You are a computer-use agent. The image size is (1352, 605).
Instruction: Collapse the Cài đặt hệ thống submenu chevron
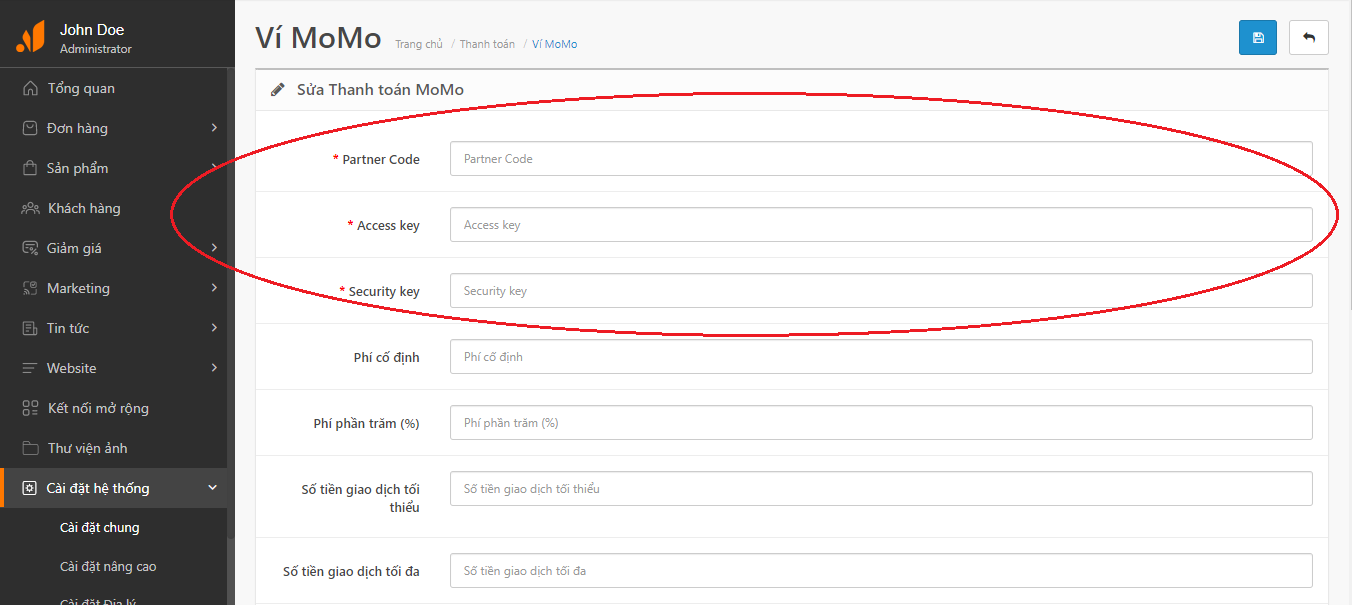(x=212, y=488)
